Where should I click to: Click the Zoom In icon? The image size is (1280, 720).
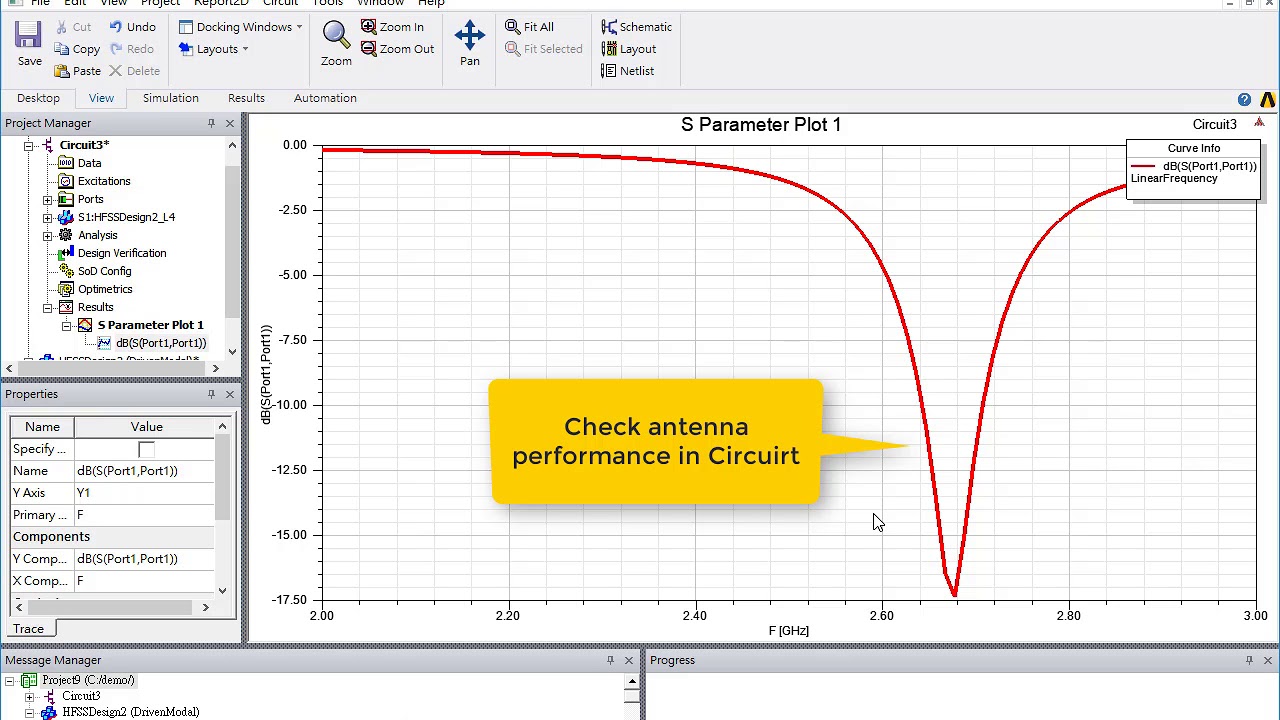click(369, 27)
